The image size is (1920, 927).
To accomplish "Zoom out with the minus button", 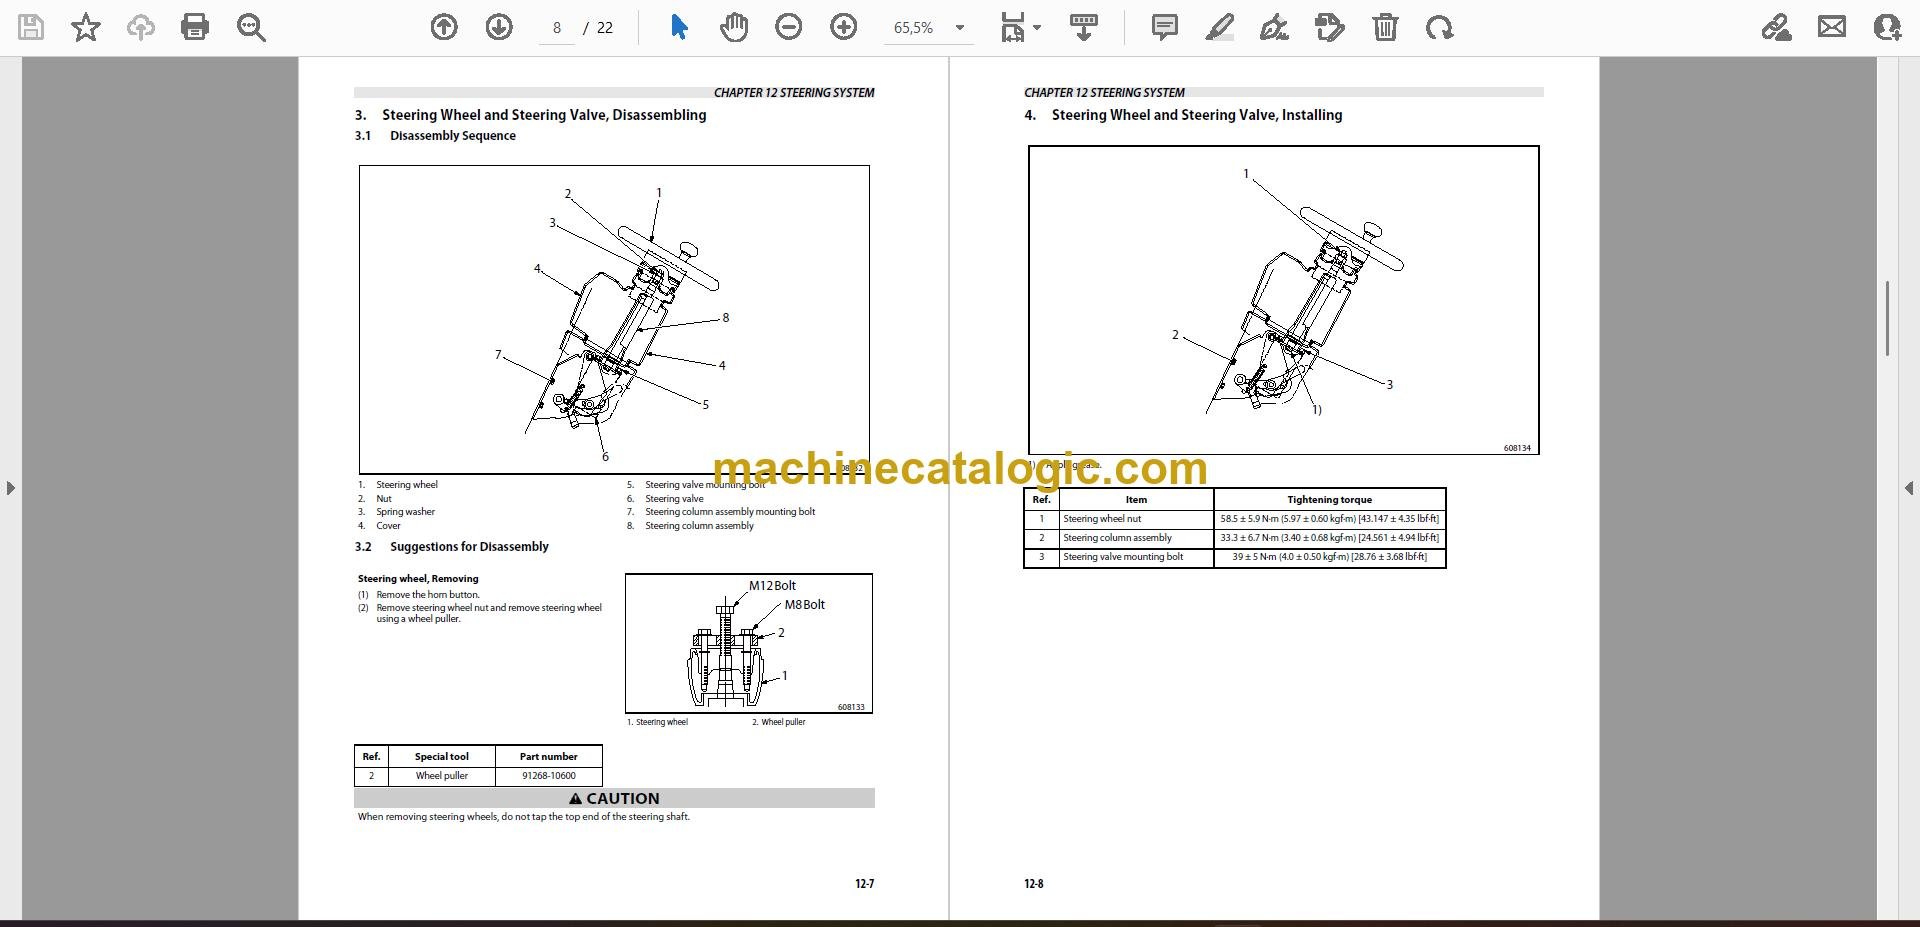I will tap(789, 27).
